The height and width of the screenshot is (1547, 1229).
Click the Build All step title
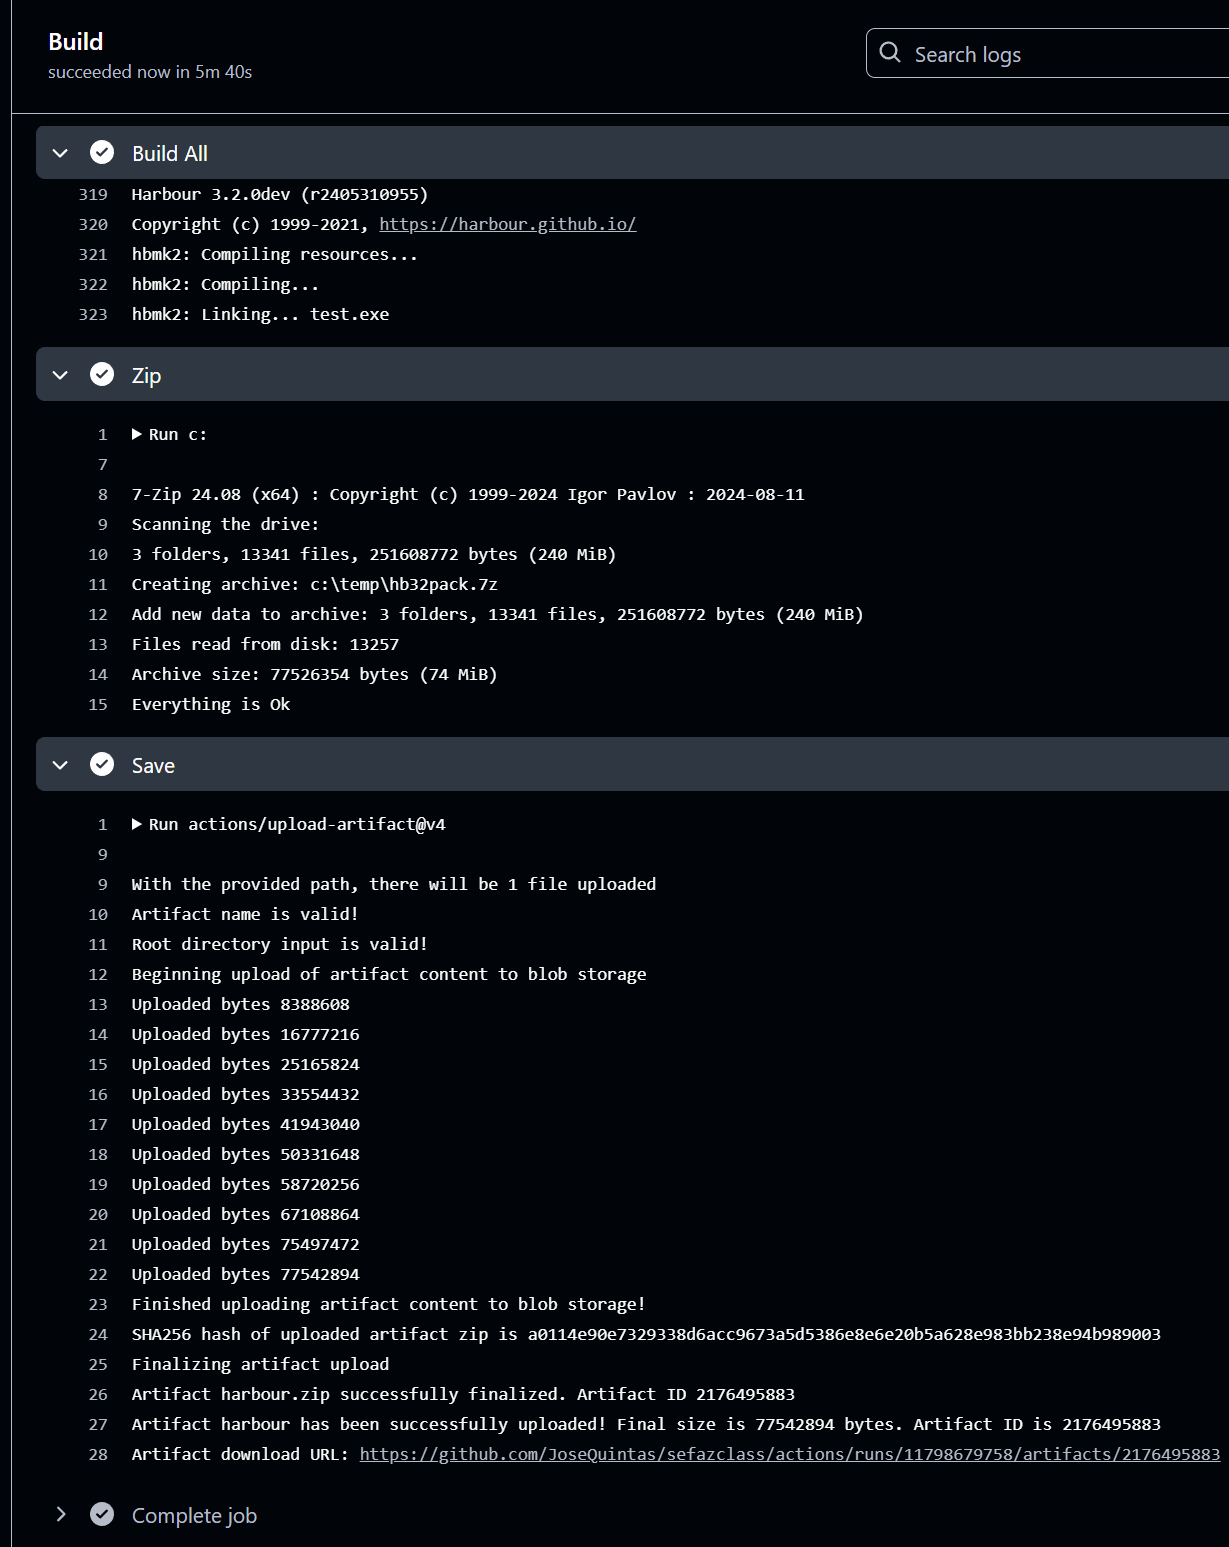click(170, 153)
